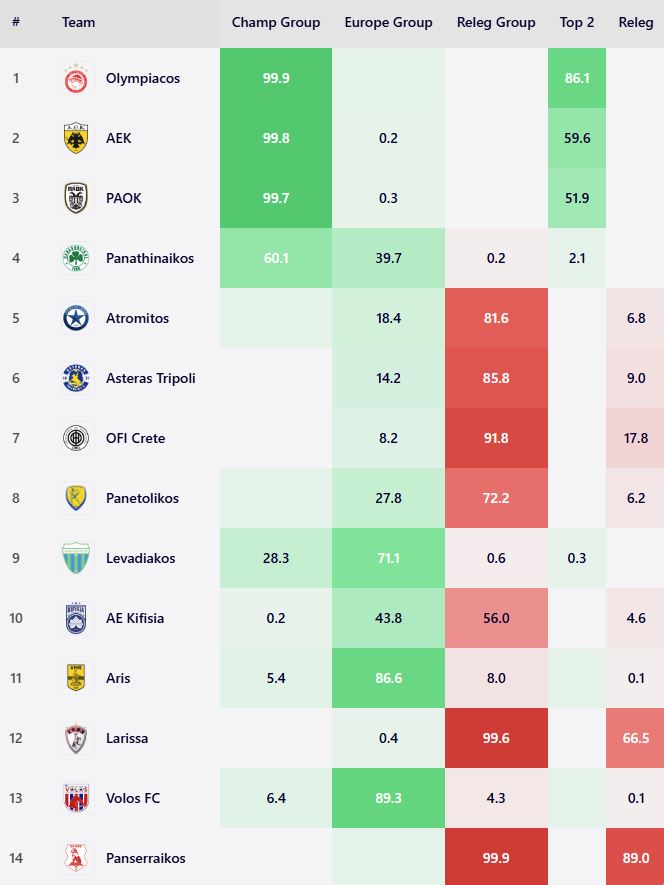The width and height of the screenshot is (664, 885).
Task: Click the Levadiakos team crest
Action: (x=76, y=558)
